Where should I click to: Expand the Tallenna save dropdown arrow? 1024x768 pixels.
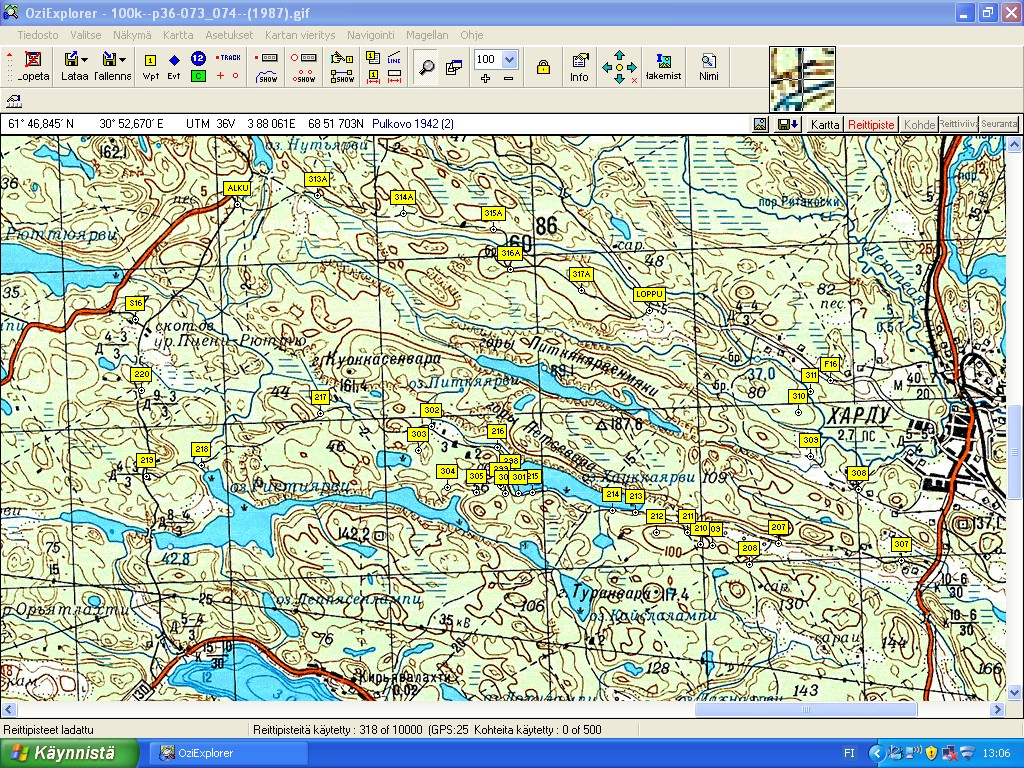(123, 60)
